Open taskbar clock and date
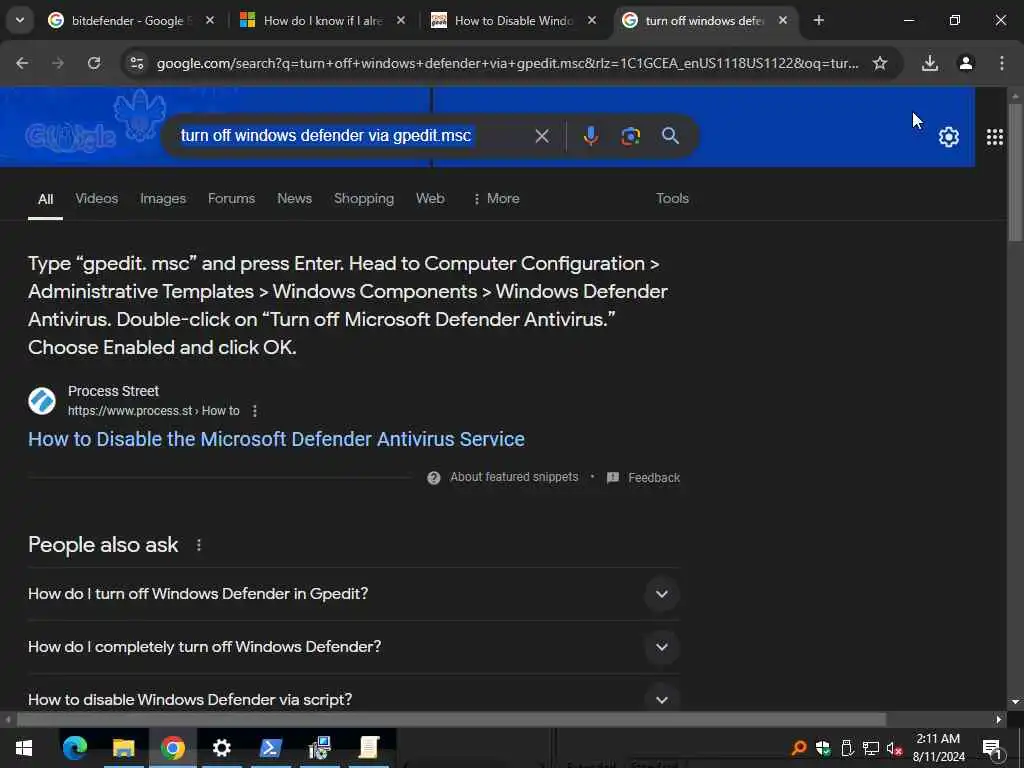This screenshot has width=1024, height=768. [938, 748]
